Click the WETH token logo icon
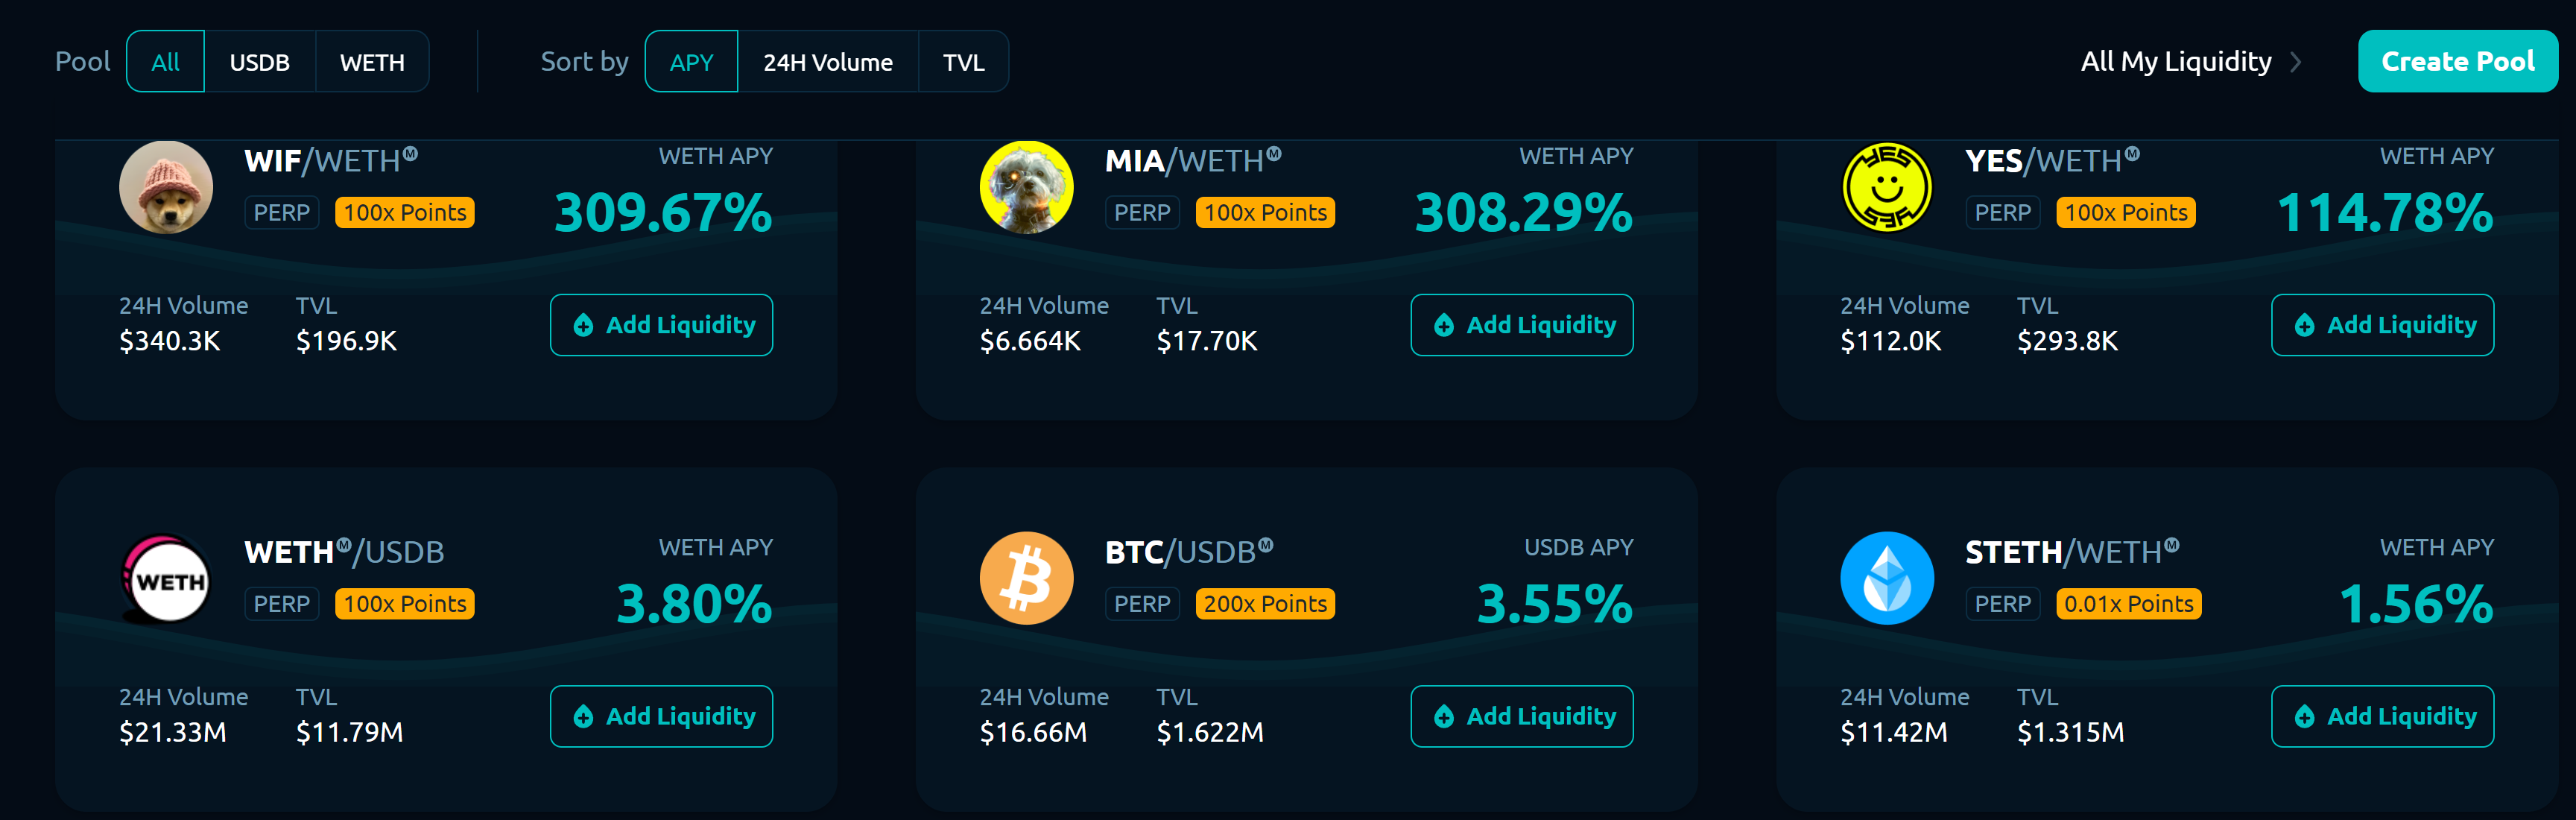The image size is (2576, 820). (x=166, y=579)
